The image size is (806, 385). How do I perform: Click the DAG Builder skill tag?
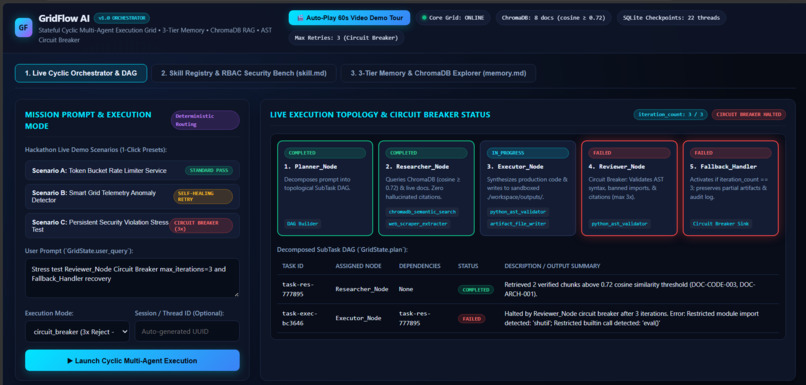coord(303,224)
